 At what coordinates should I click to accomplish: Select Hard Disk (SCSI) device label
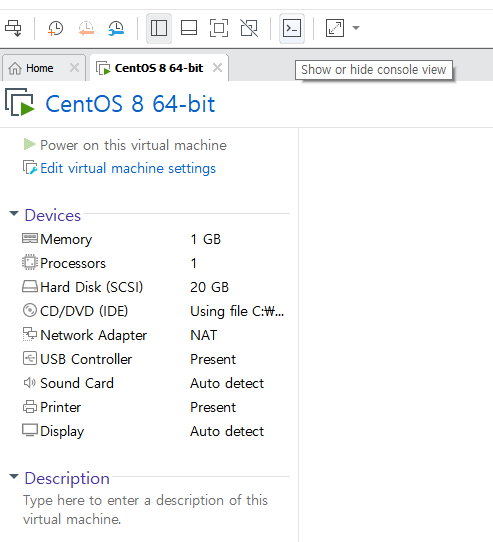point(92,287)
